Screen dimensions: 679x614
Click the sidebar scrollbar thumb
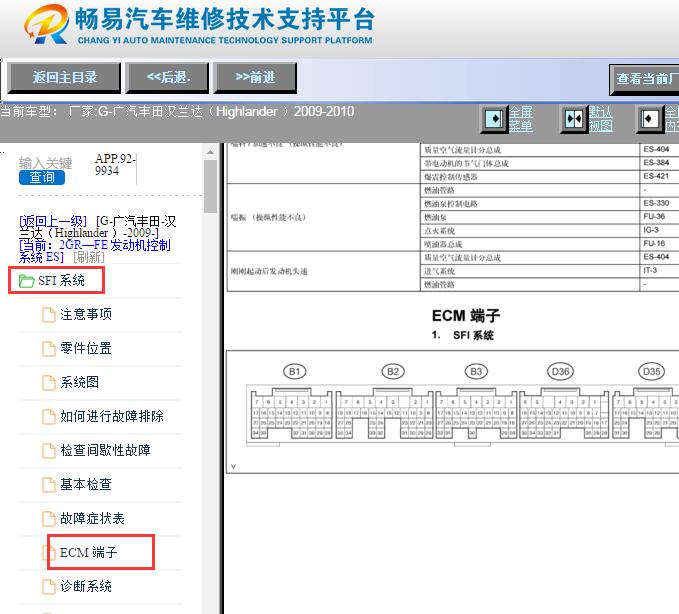pyautogui.click(x=210, y=187)
